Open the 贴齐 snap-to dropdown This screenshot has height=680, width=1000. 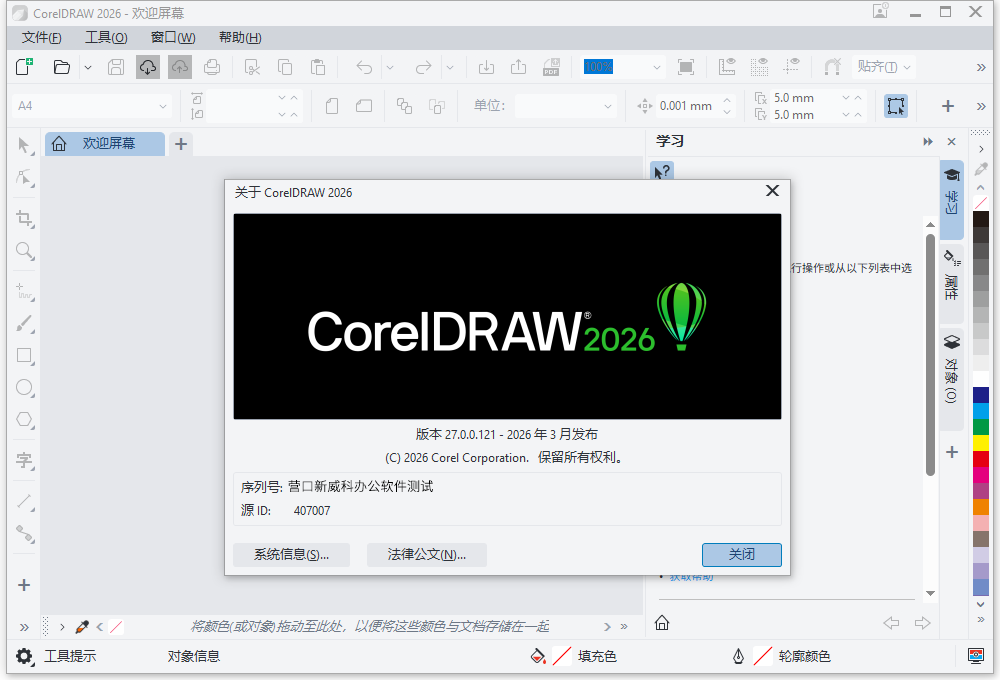click(x=882, y=67)
